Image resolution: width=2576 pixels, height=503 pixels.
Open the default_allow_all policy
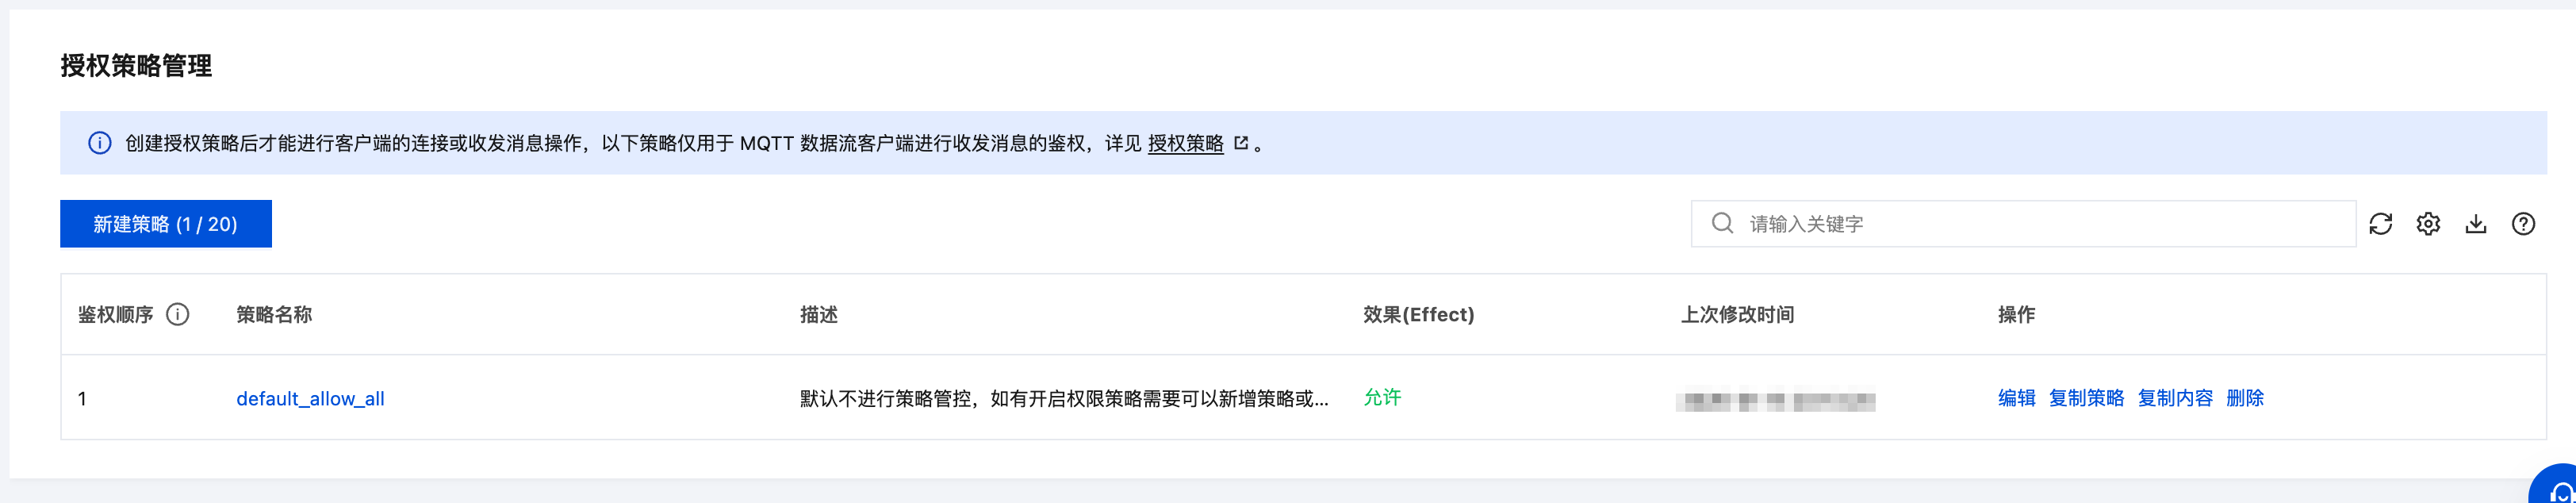coord(310,399)
